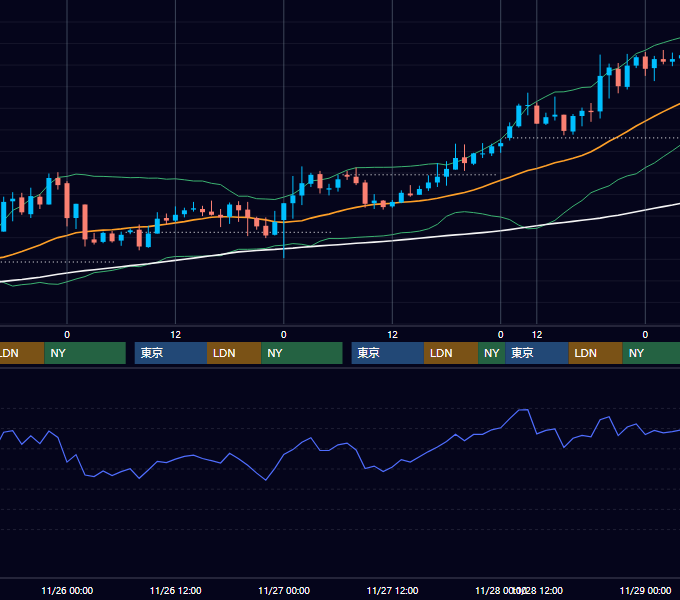Screen dimensions: 680x600
Task: Click the LDN block right before 11/27 00:00 NY
Action: [234, 353]
